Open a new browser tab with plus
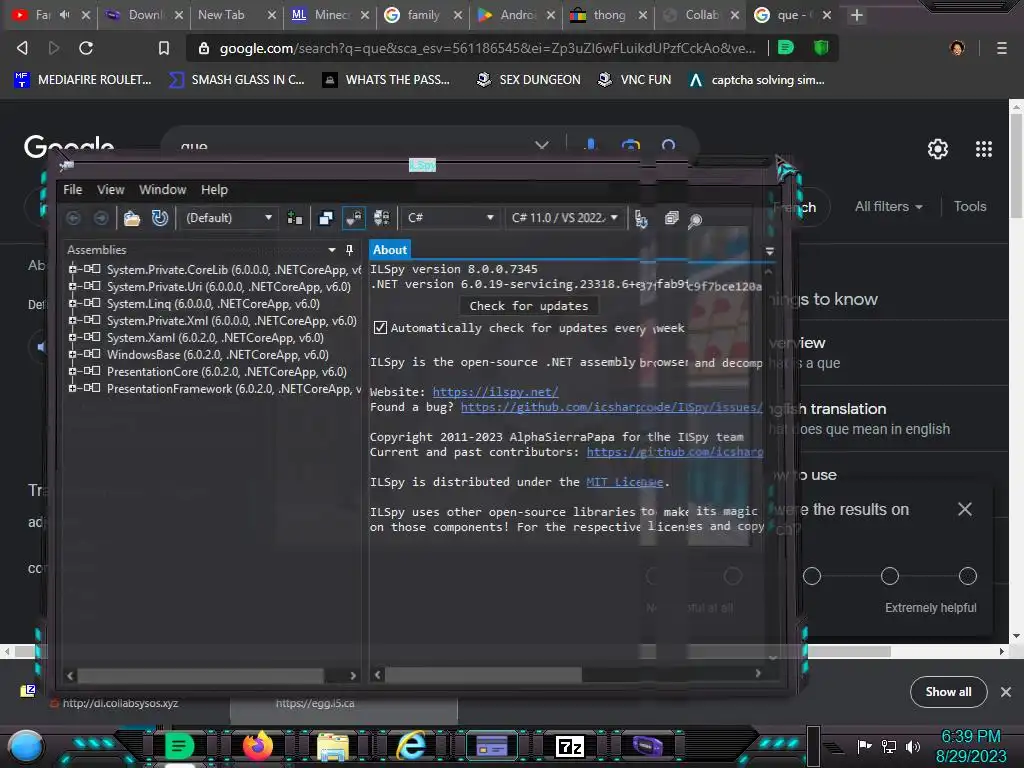Image resolution: width=1024 pixels, height=768 pixels. [x=857, y=15]
